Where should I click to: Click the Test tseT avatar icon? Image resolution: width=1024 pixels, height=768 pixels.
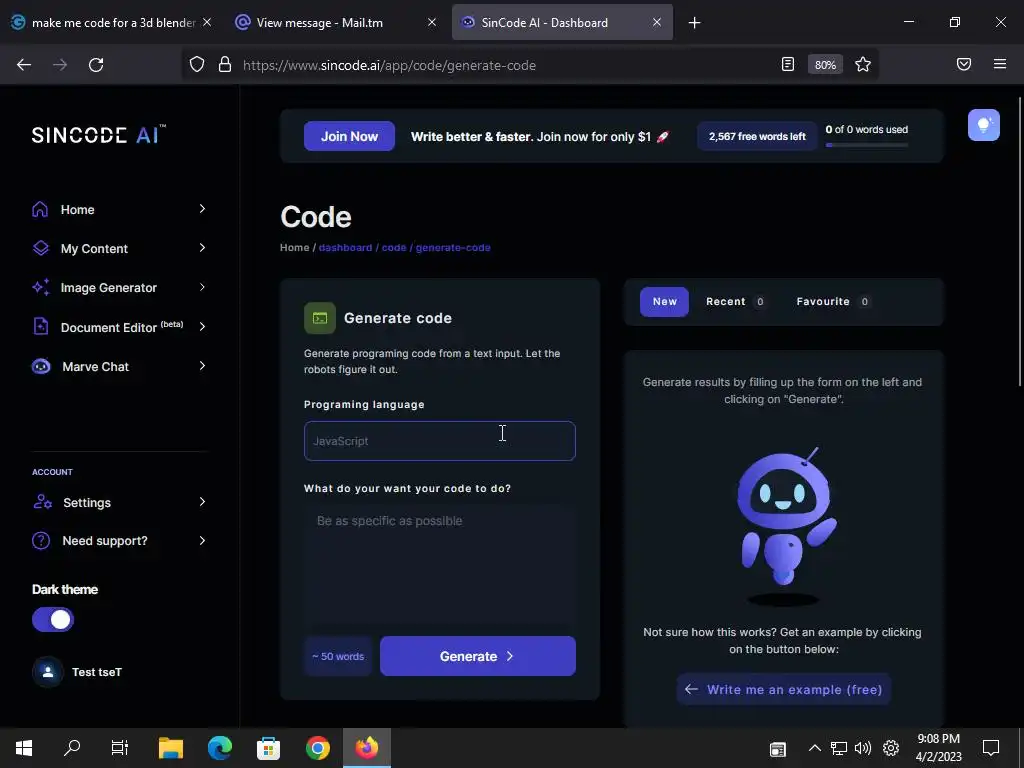(48, 671)
